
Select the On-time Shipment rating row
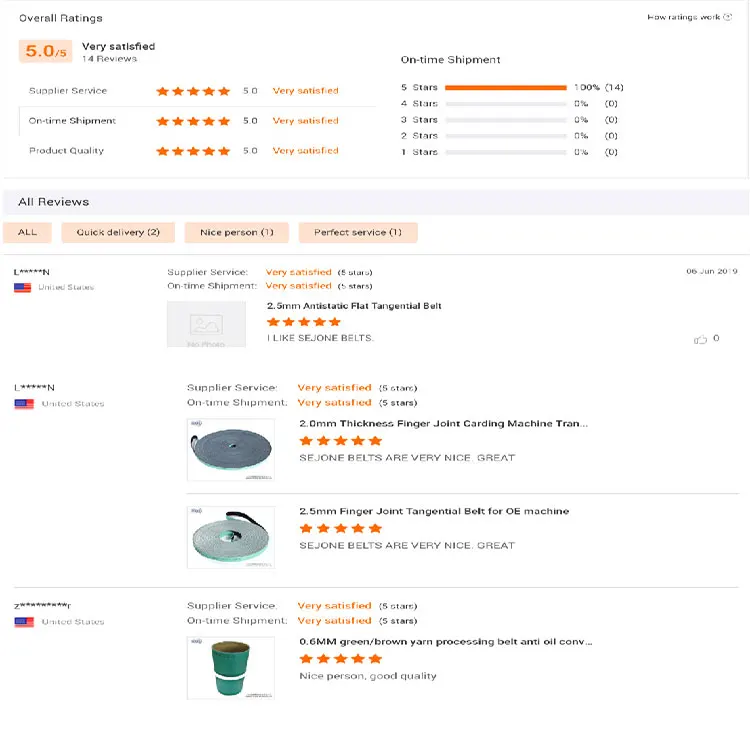(x=72, y=121)
